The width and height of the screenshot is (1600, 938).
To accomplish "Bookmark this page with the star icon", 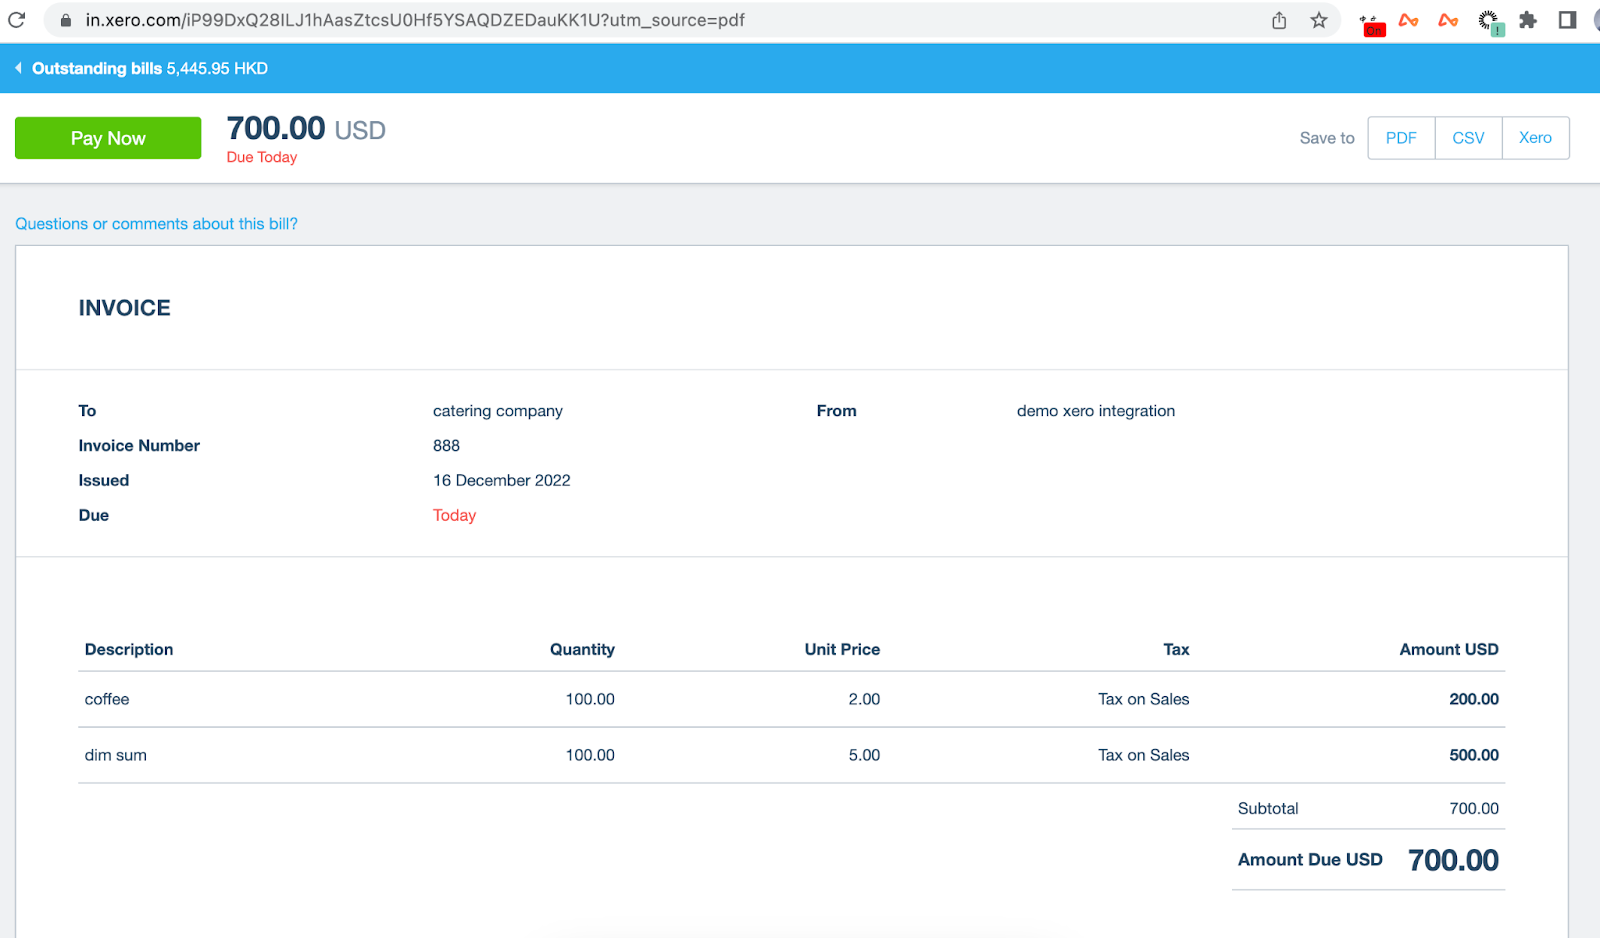I will point(1319,20).
